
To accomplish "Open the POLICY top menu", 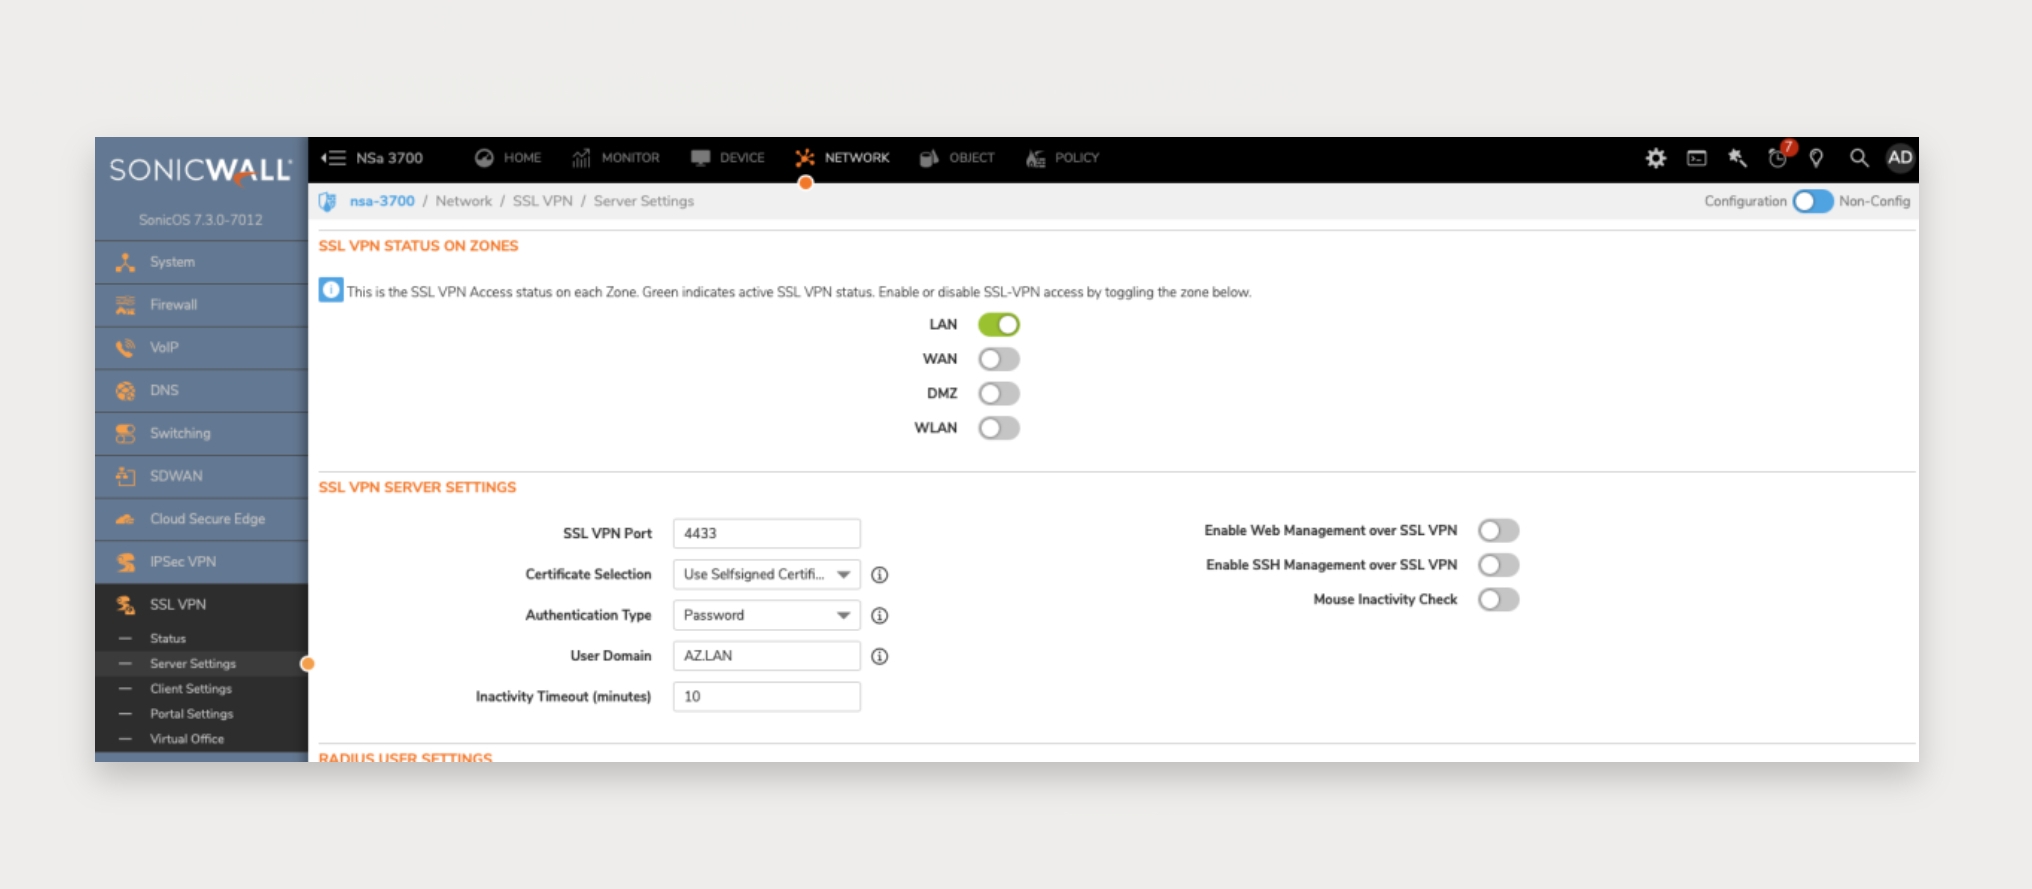I will coord(1063,158).
